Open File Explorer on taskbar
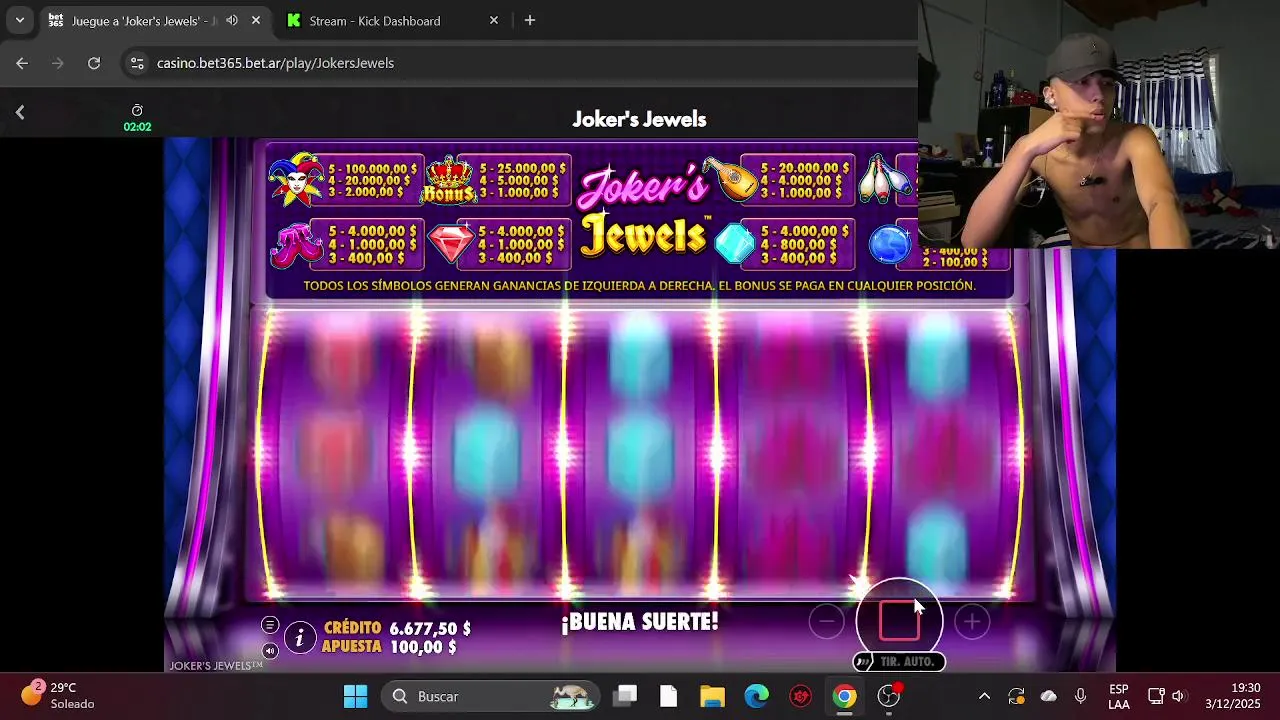Screen dimensions: 1280x720 [x=712, y=696]
